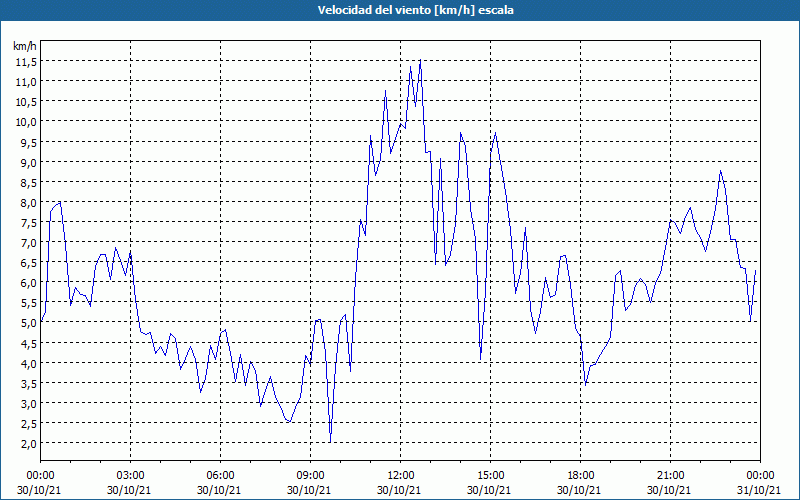
Task: Select the 31/10/21 date label
Action: pyautogui.click(x=759, y=490)
